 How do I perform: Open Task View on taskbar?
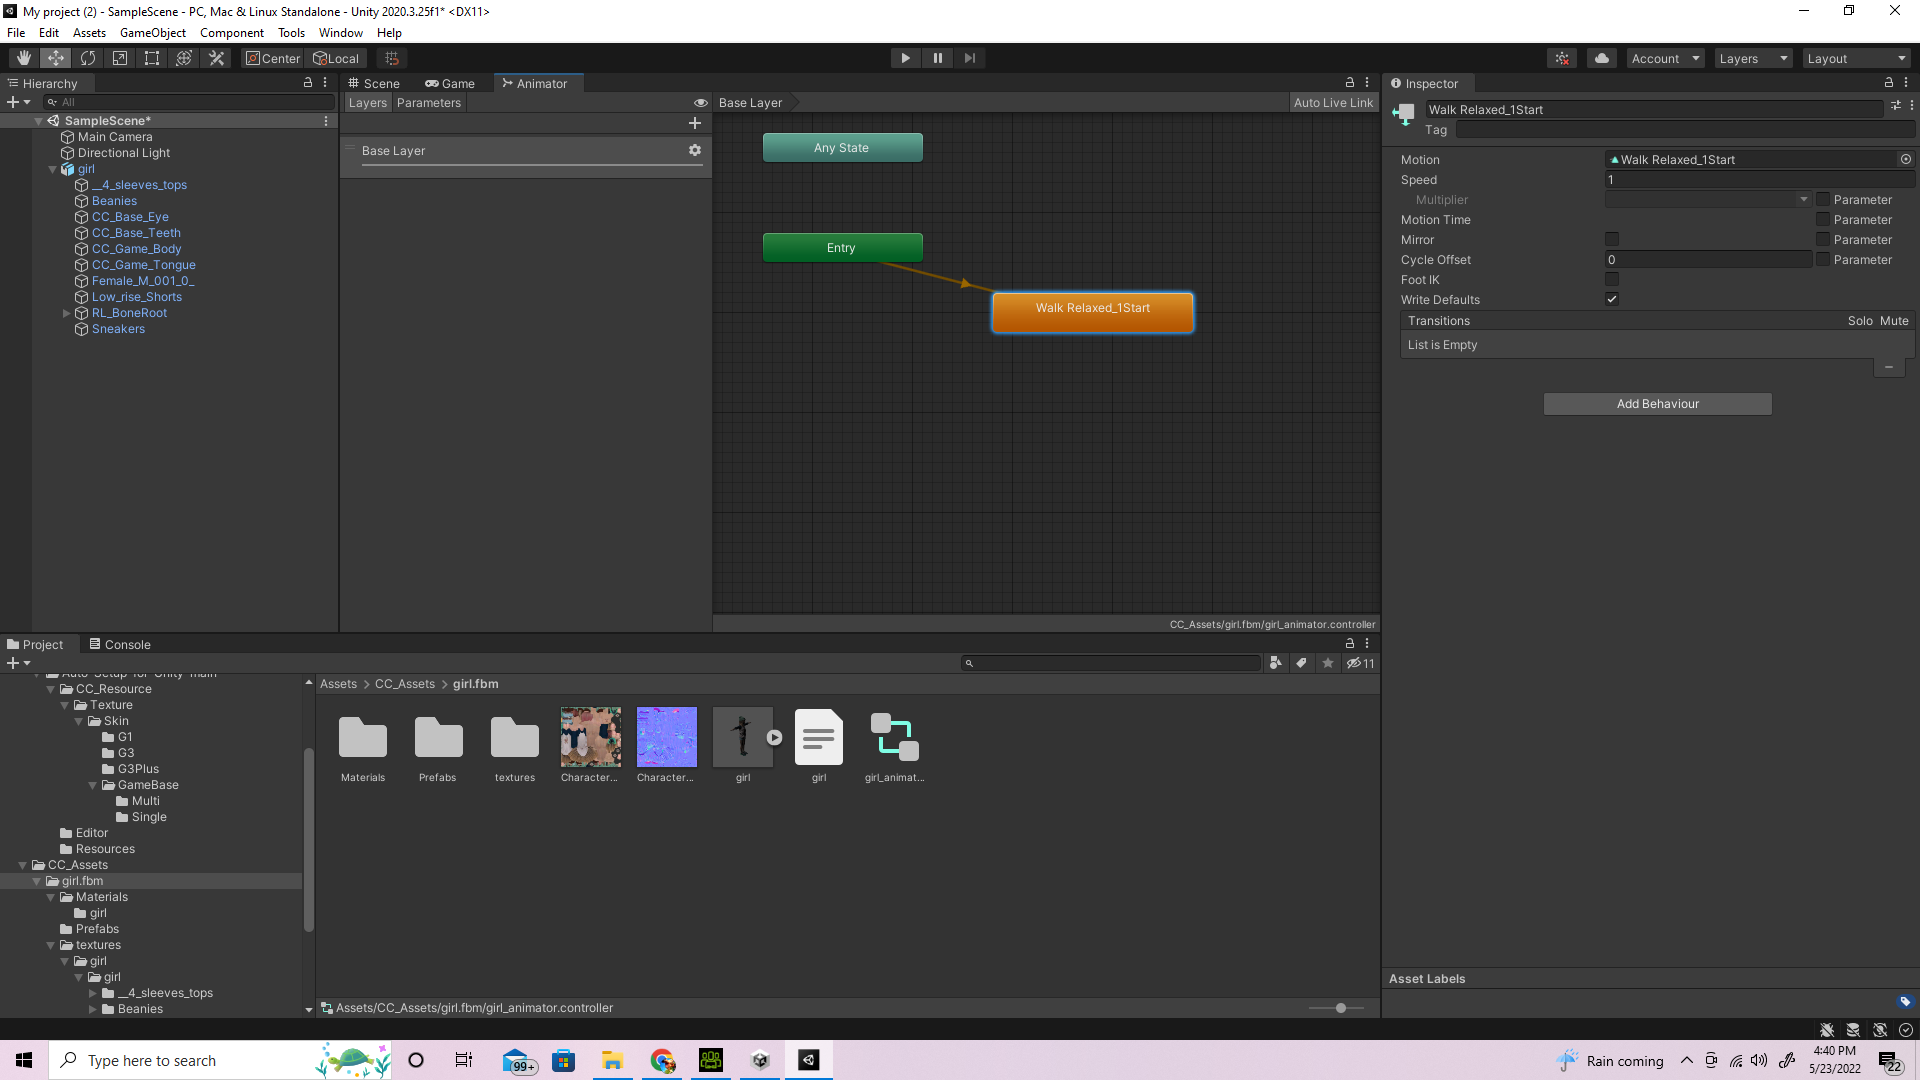(464, 1060)
